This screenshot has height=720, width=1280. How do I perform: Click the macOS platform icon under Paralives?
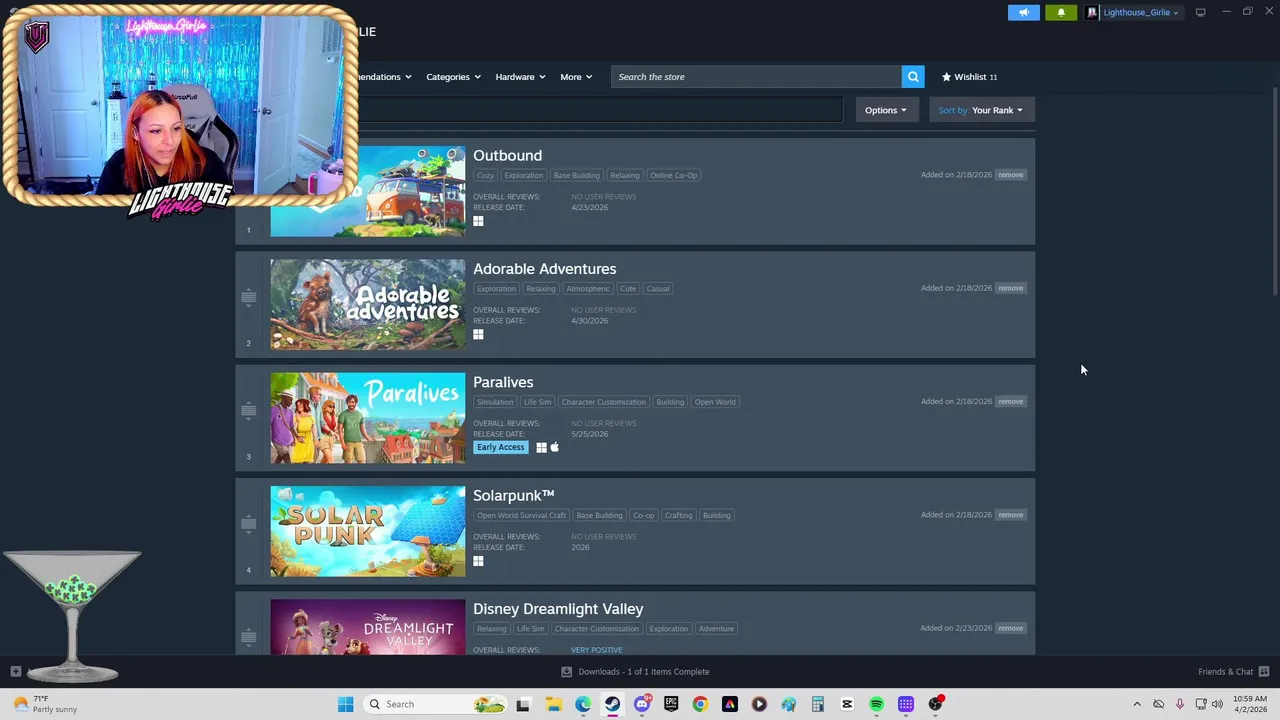(x=554, y=447)
